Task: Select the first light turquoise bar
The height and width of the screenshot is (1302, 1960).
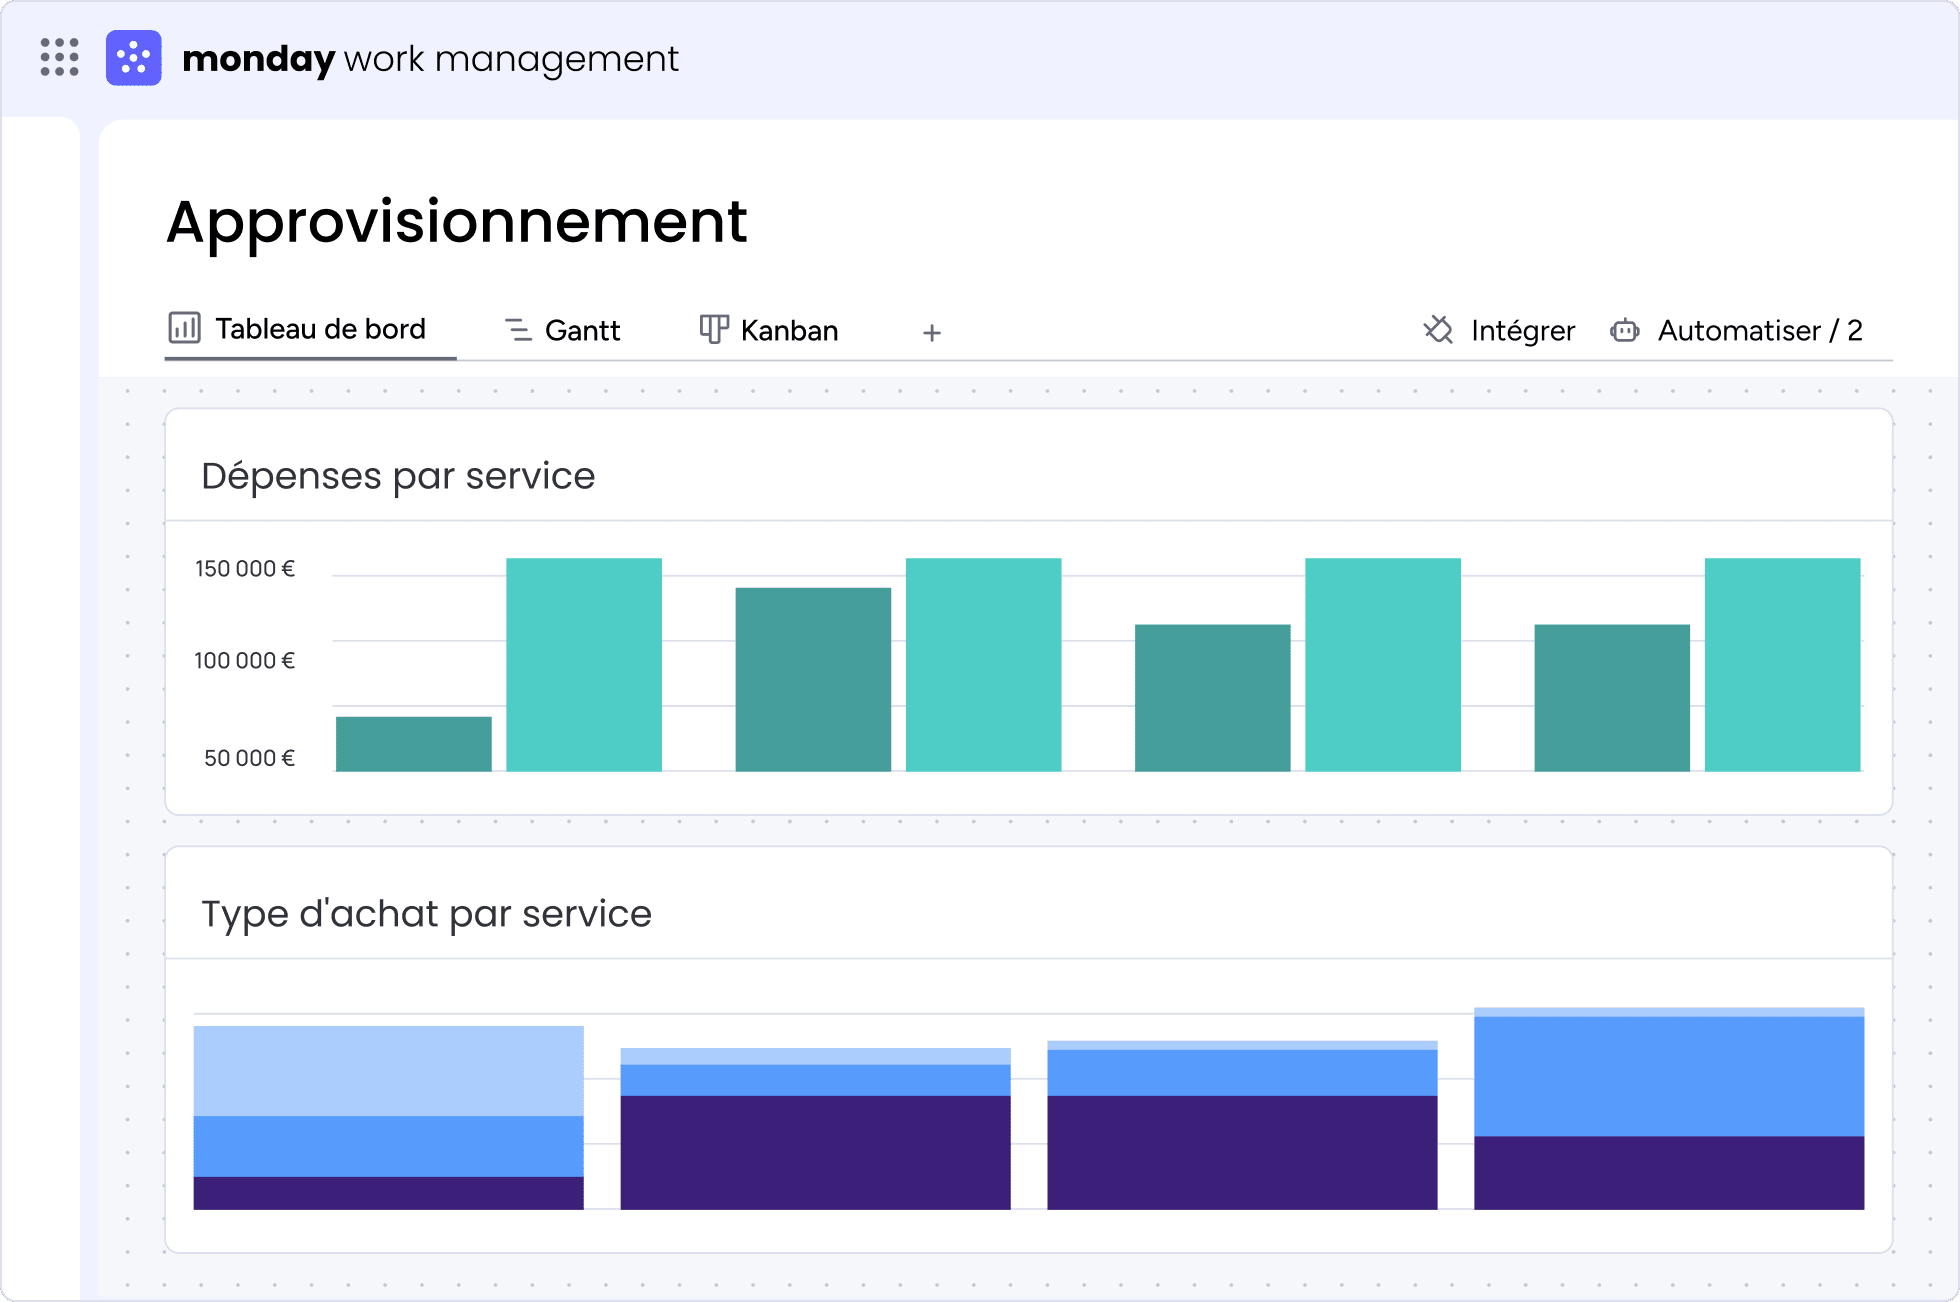Action: 584,664
